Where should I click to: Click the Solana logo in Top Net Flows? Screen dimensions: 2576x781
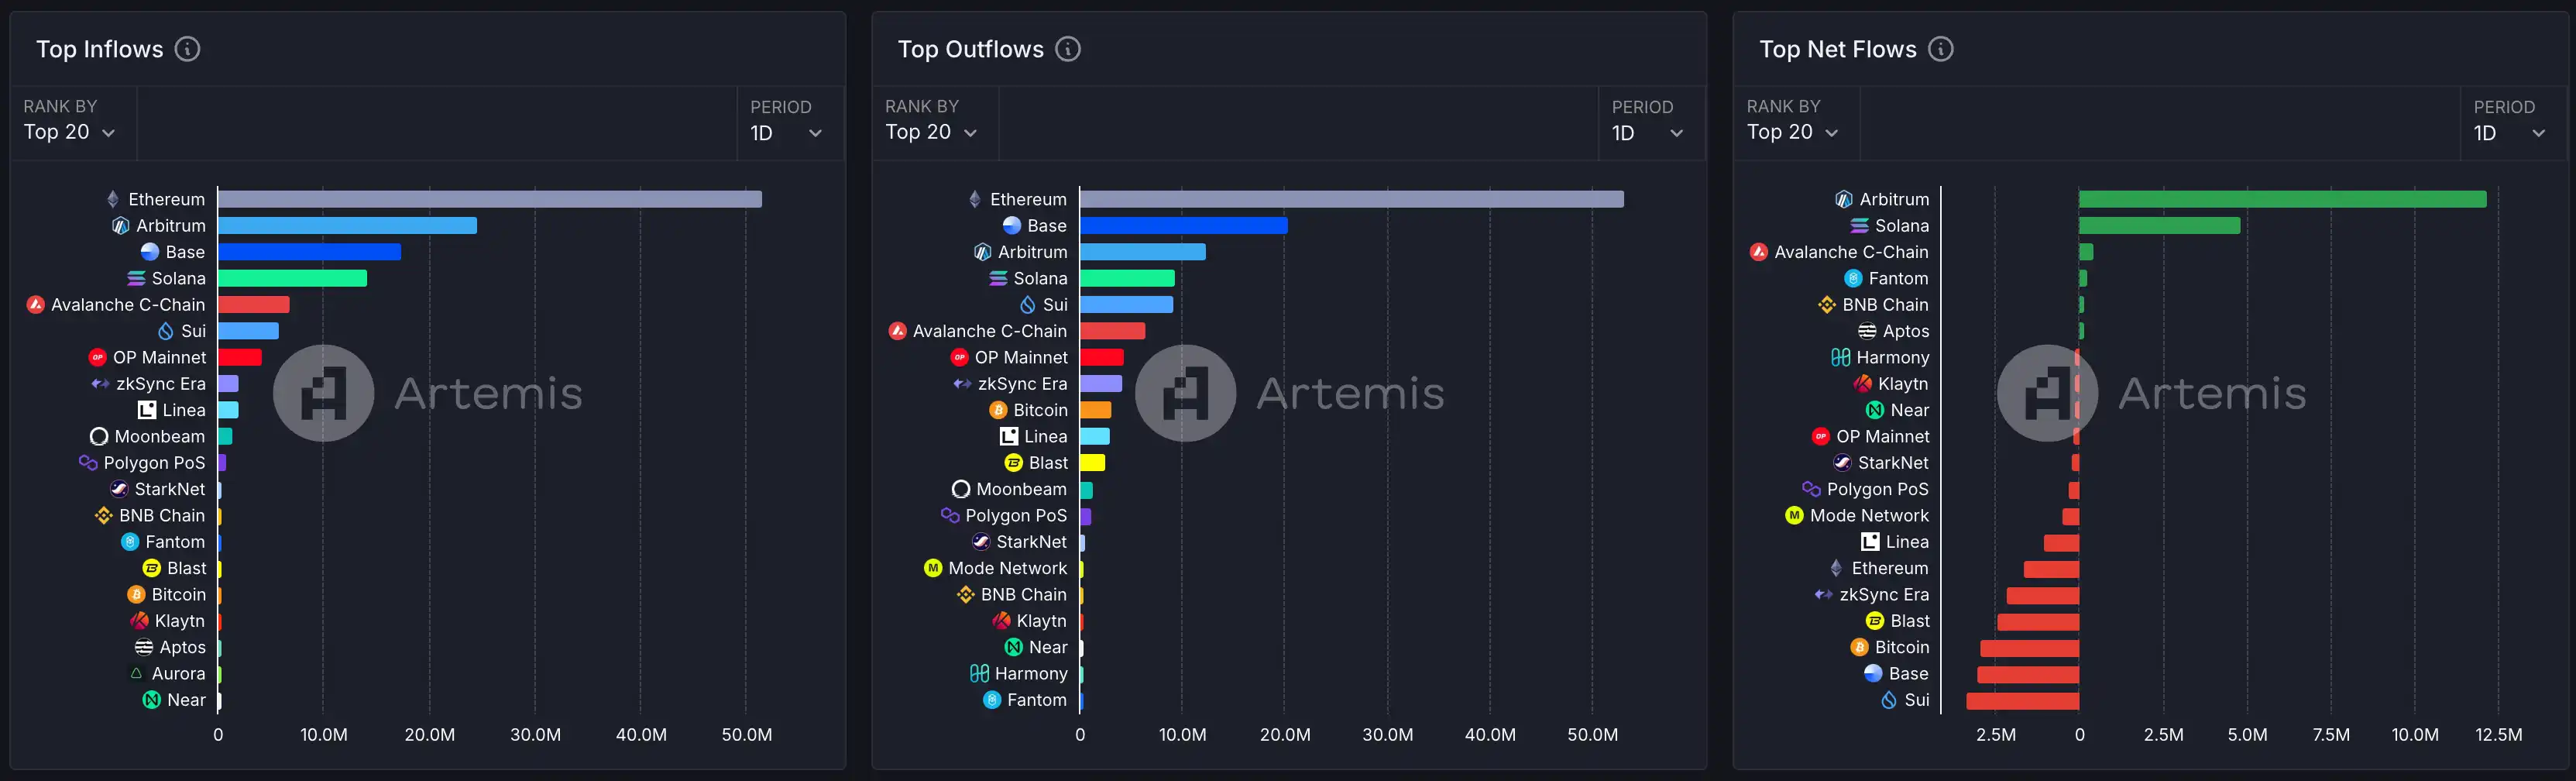[x=1859, y=226]
